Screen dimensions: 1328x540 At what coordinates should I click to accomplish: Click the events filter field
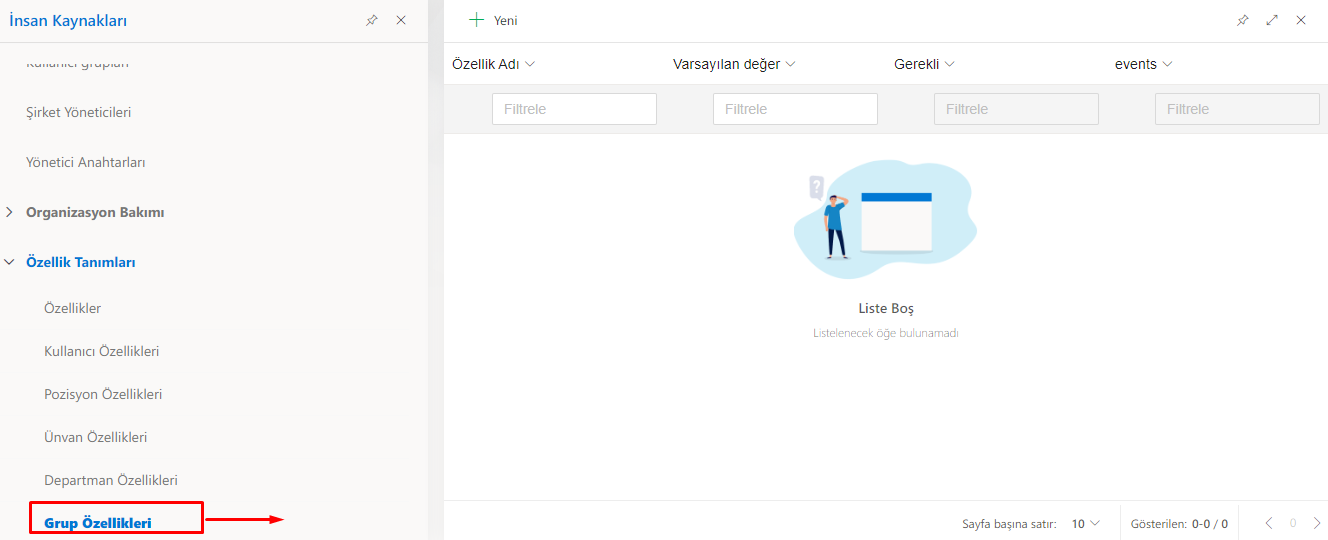point(1237,109)
